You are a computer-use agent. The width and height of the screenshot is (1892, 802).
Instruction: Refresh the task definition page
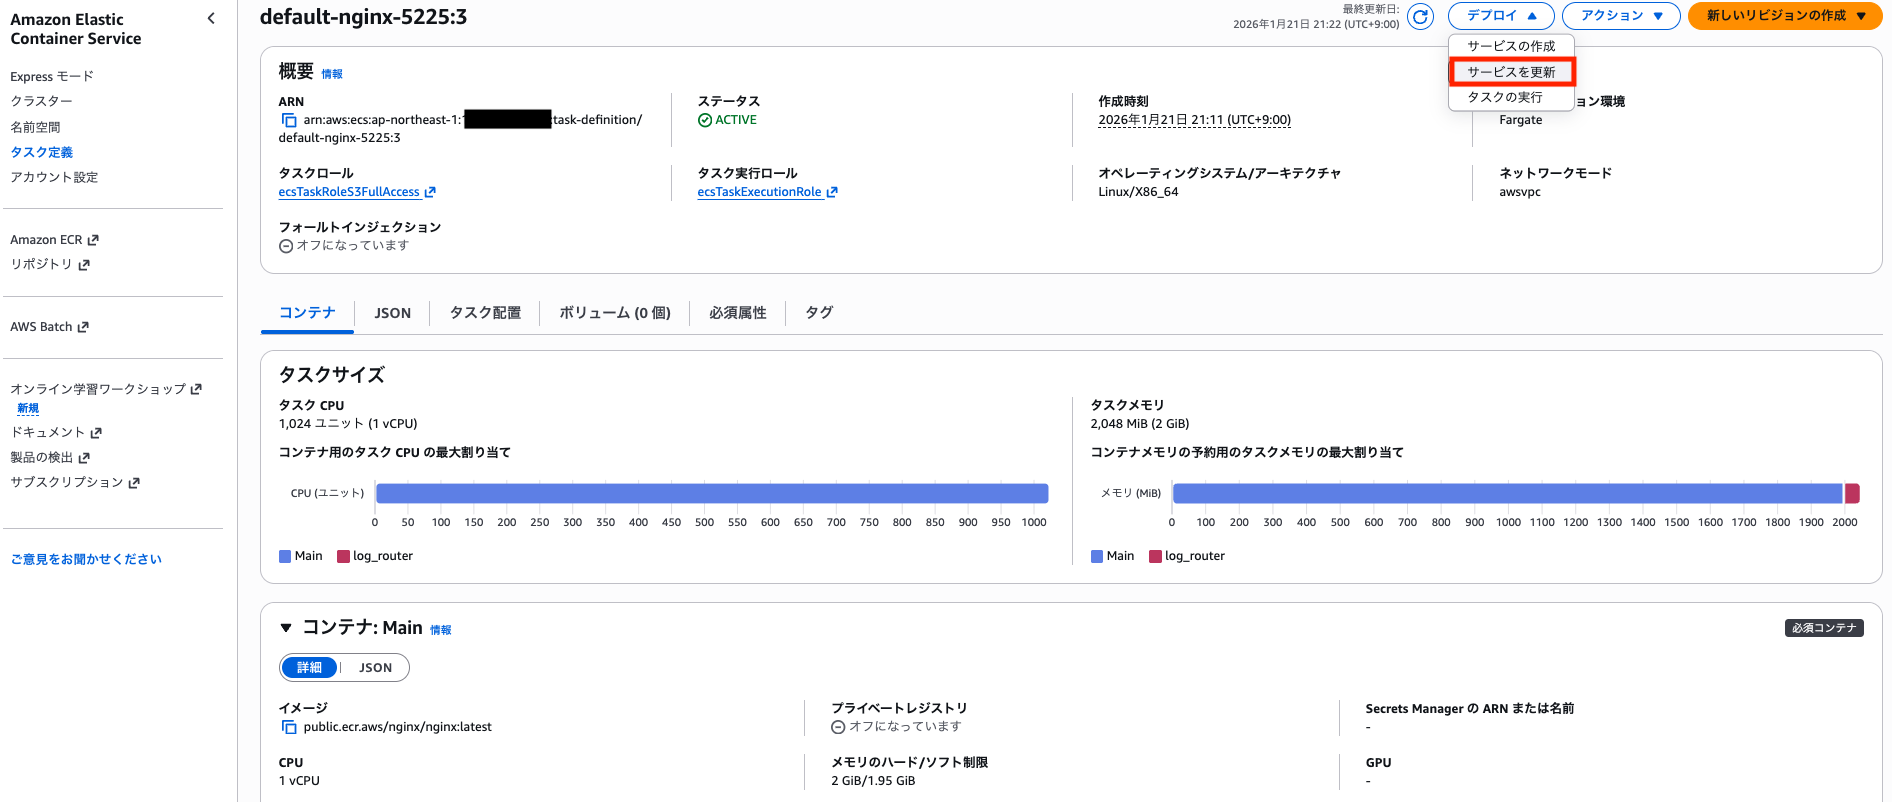tap(1420, 16)
